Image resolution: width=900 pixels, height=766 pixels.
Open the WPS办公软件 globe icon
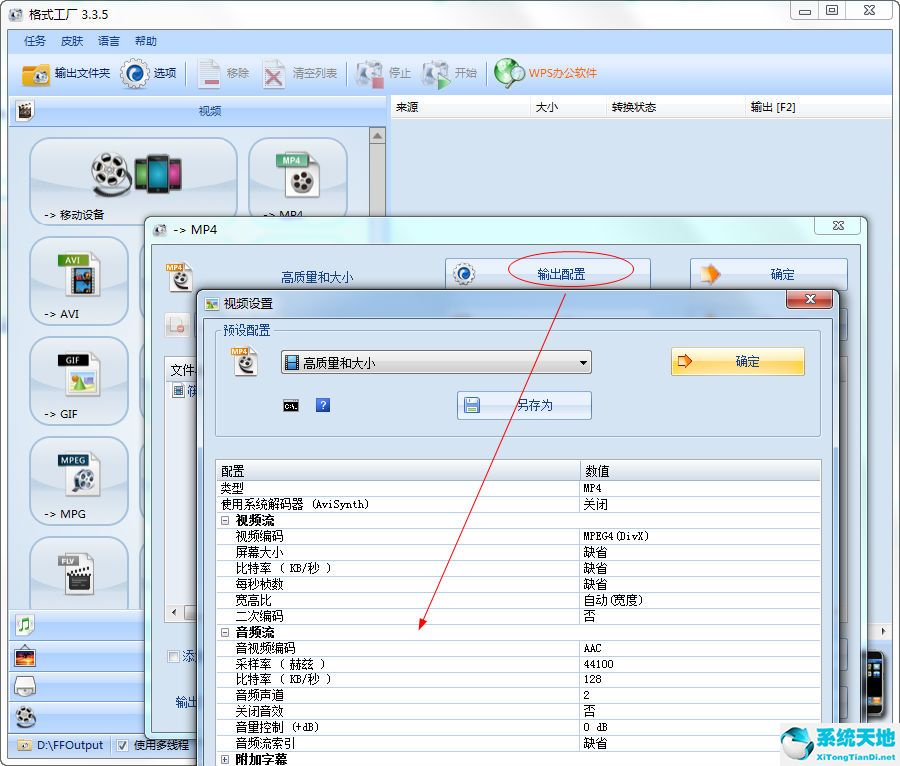(x=509, y=73)
